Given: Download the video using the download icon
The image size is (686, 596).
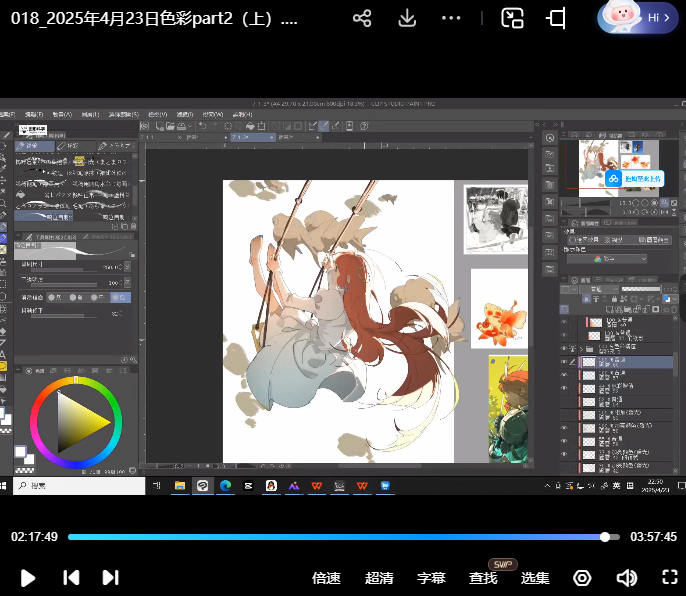Looking at the screenshot, I should pos(407,19).
